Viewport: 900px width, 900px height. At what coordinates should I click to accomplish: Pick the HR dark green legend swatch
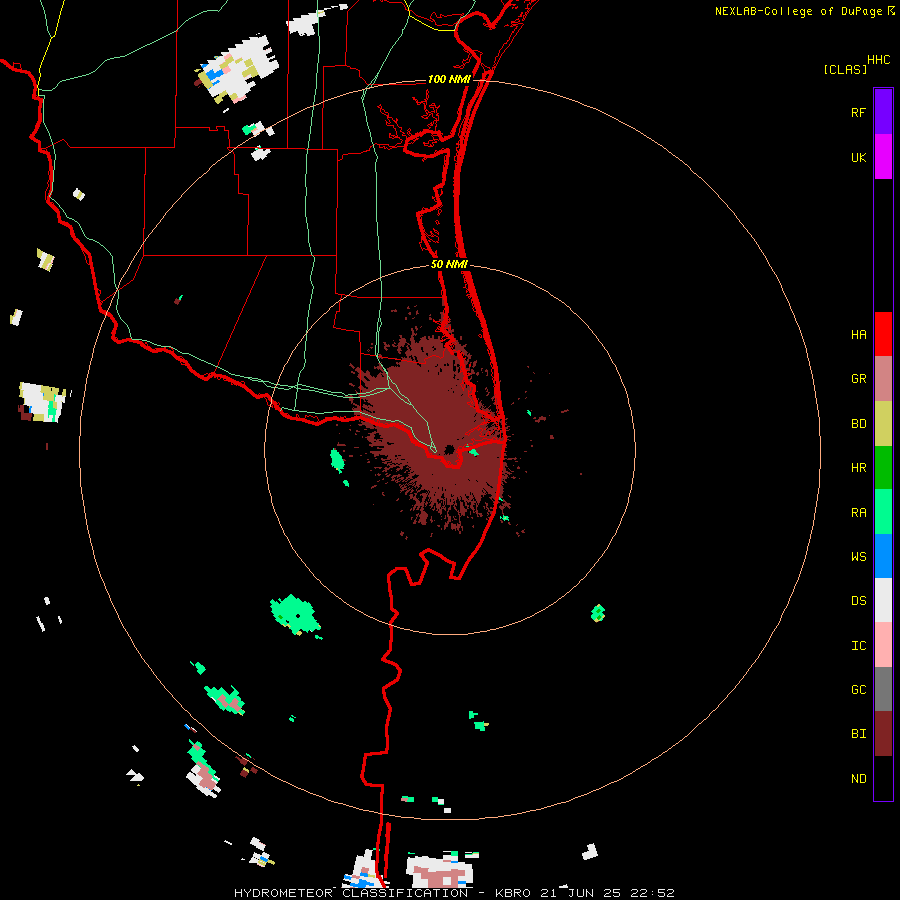click(883, 468)
